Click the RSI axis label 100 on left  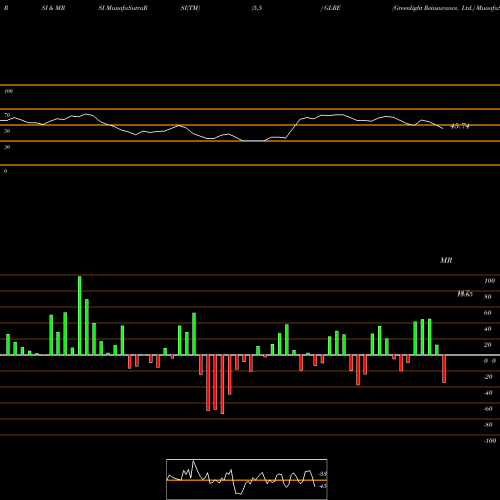click(8, 91)
